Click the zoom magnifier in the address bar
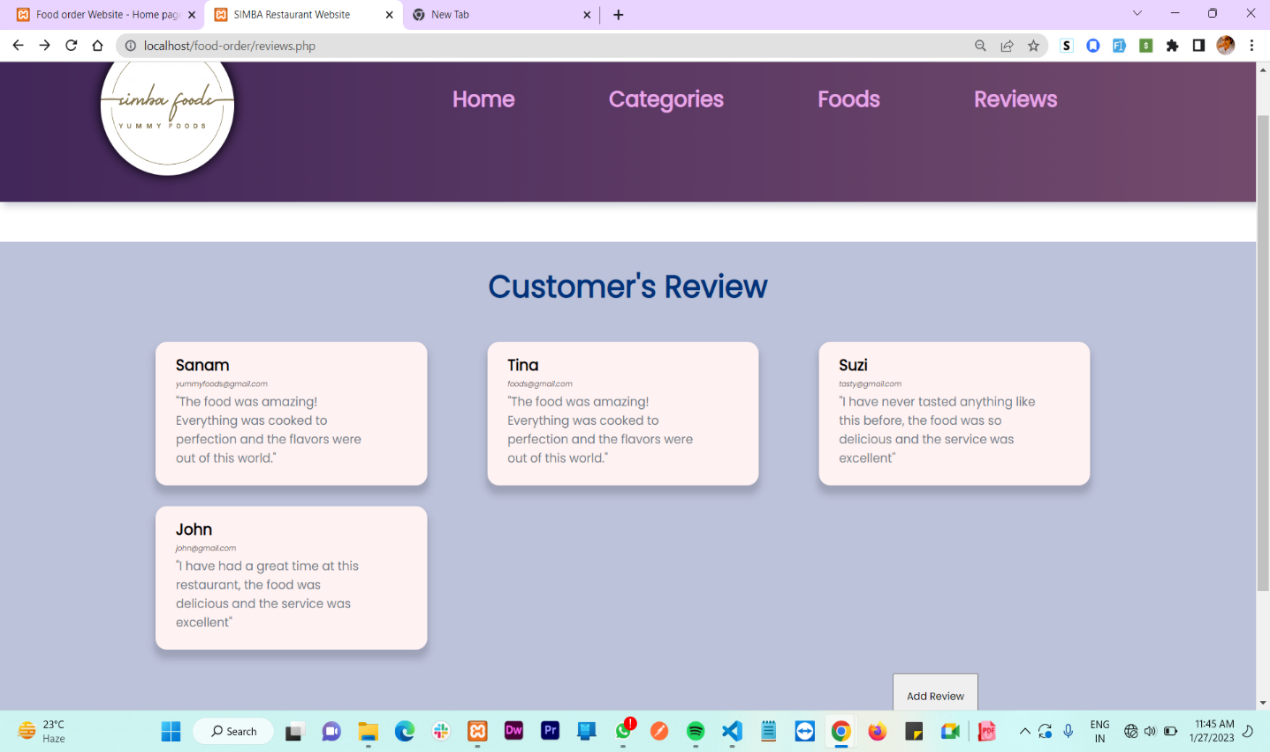This screenshot has height=752, width=1270. pyautogui.click(x=980, y=45)
